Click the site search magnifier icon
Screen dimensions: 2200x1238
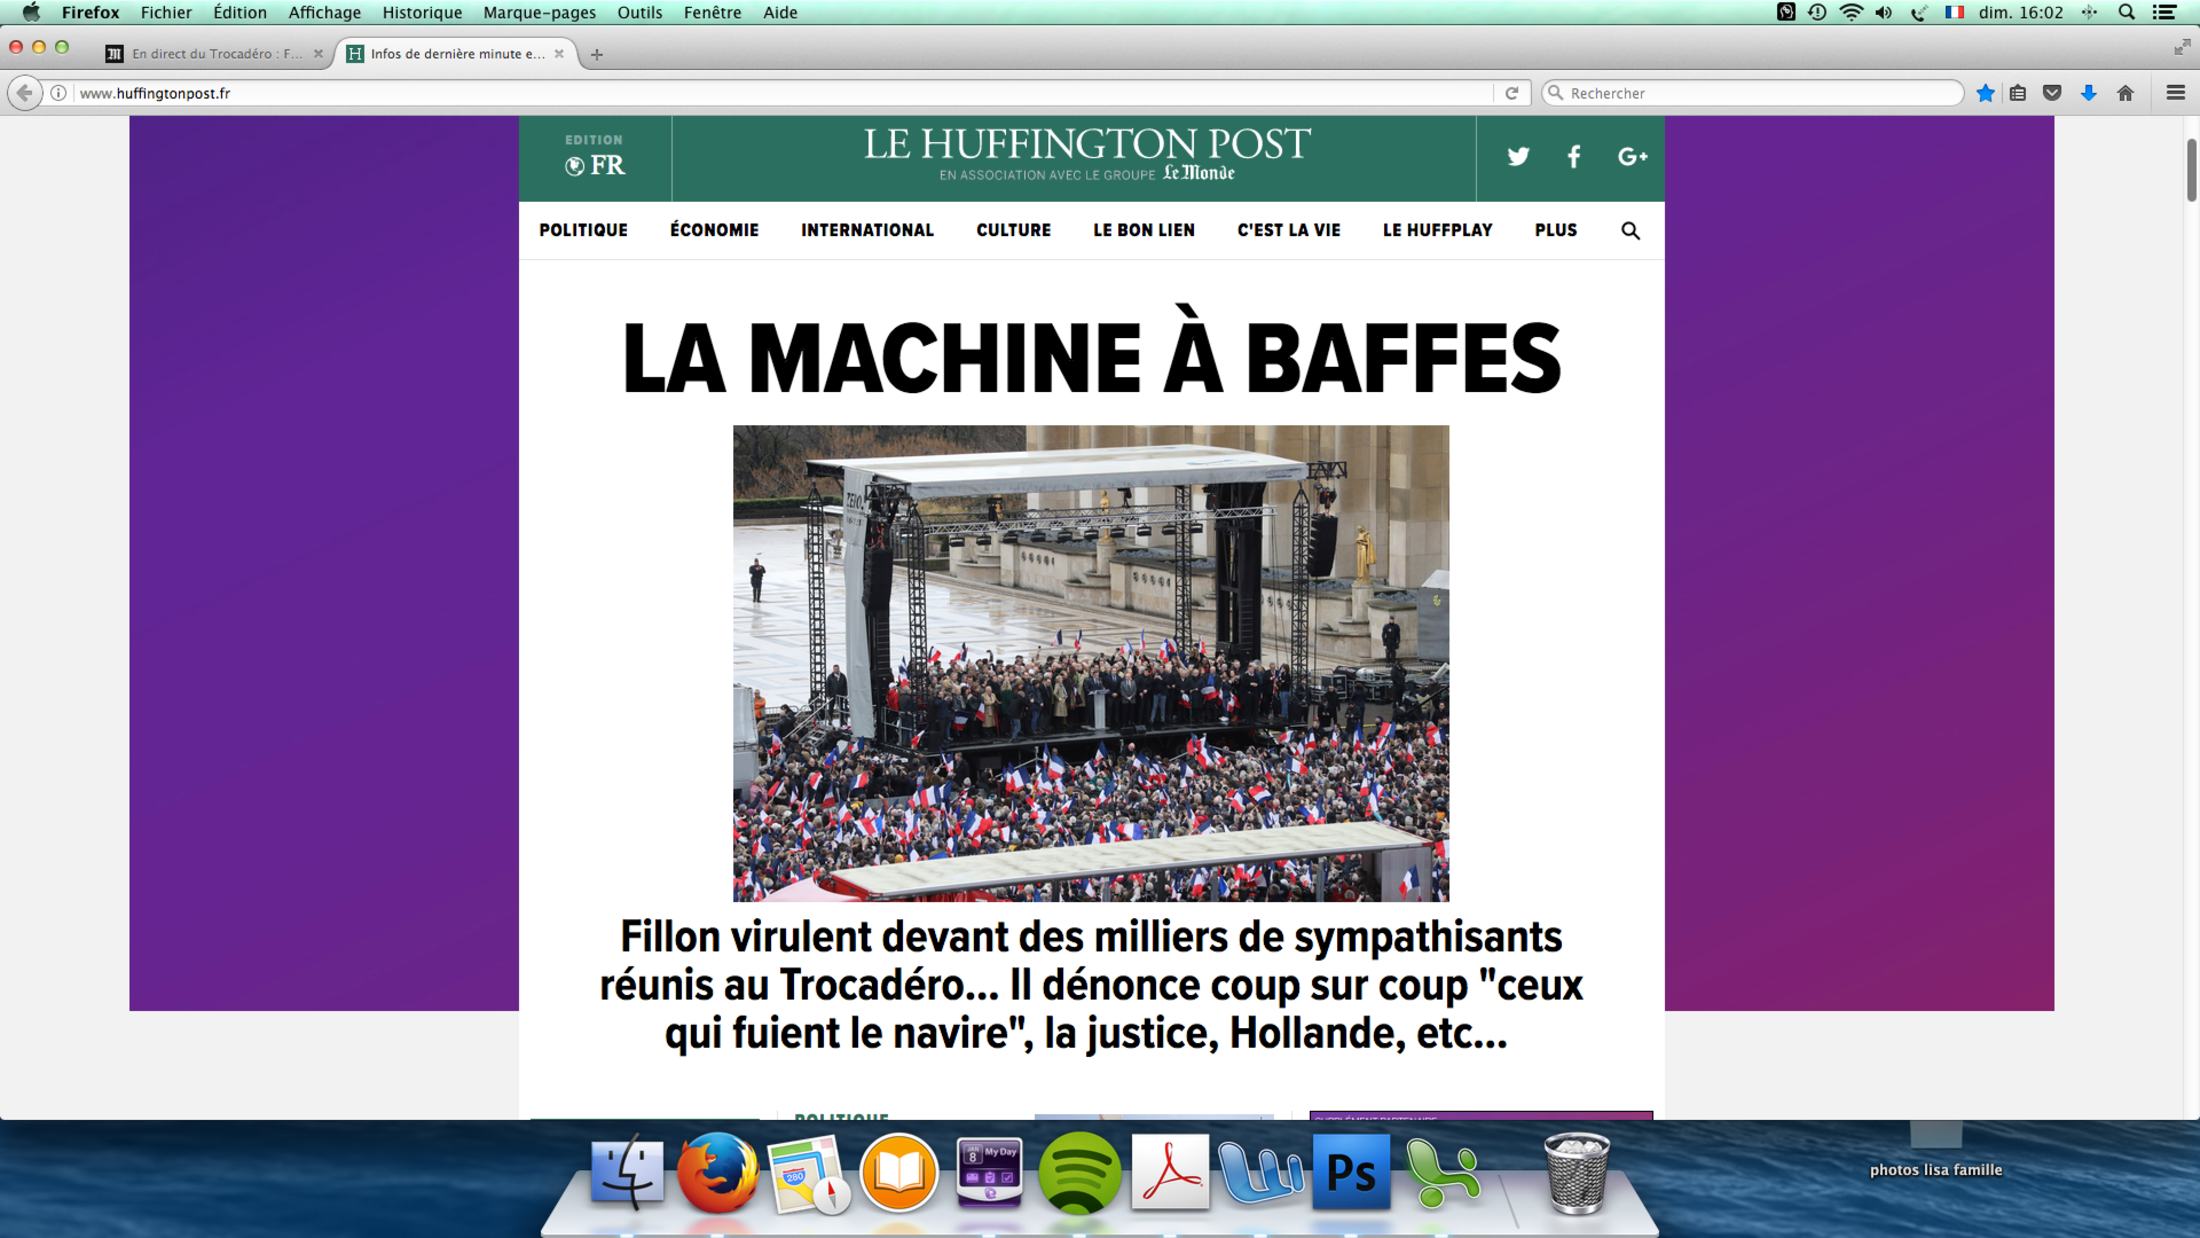click(x=1630, y=231)
